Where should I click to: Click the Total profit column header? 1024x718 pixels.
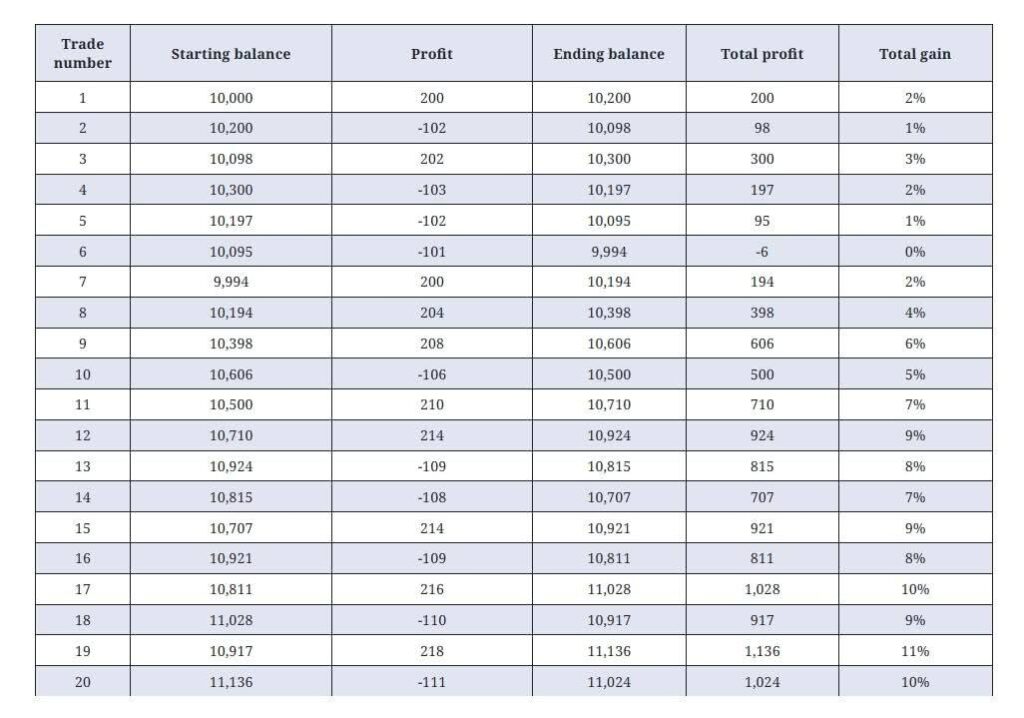click(x=761, y=54)
